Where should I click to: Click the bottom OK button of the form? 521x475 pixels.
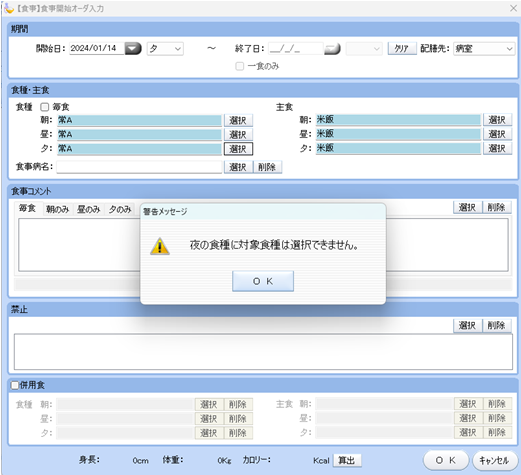click(446, 460)
